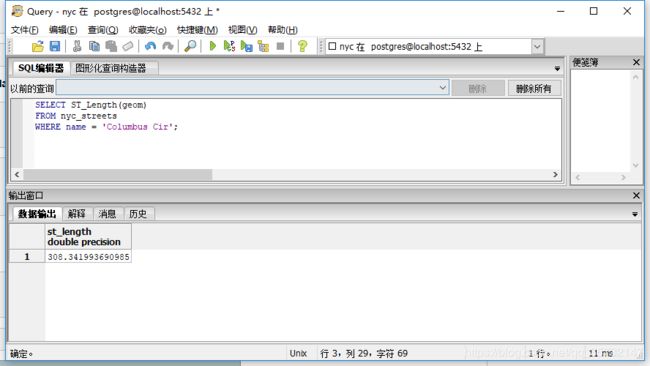Run explain query toolbar icon

coord(263,46)
